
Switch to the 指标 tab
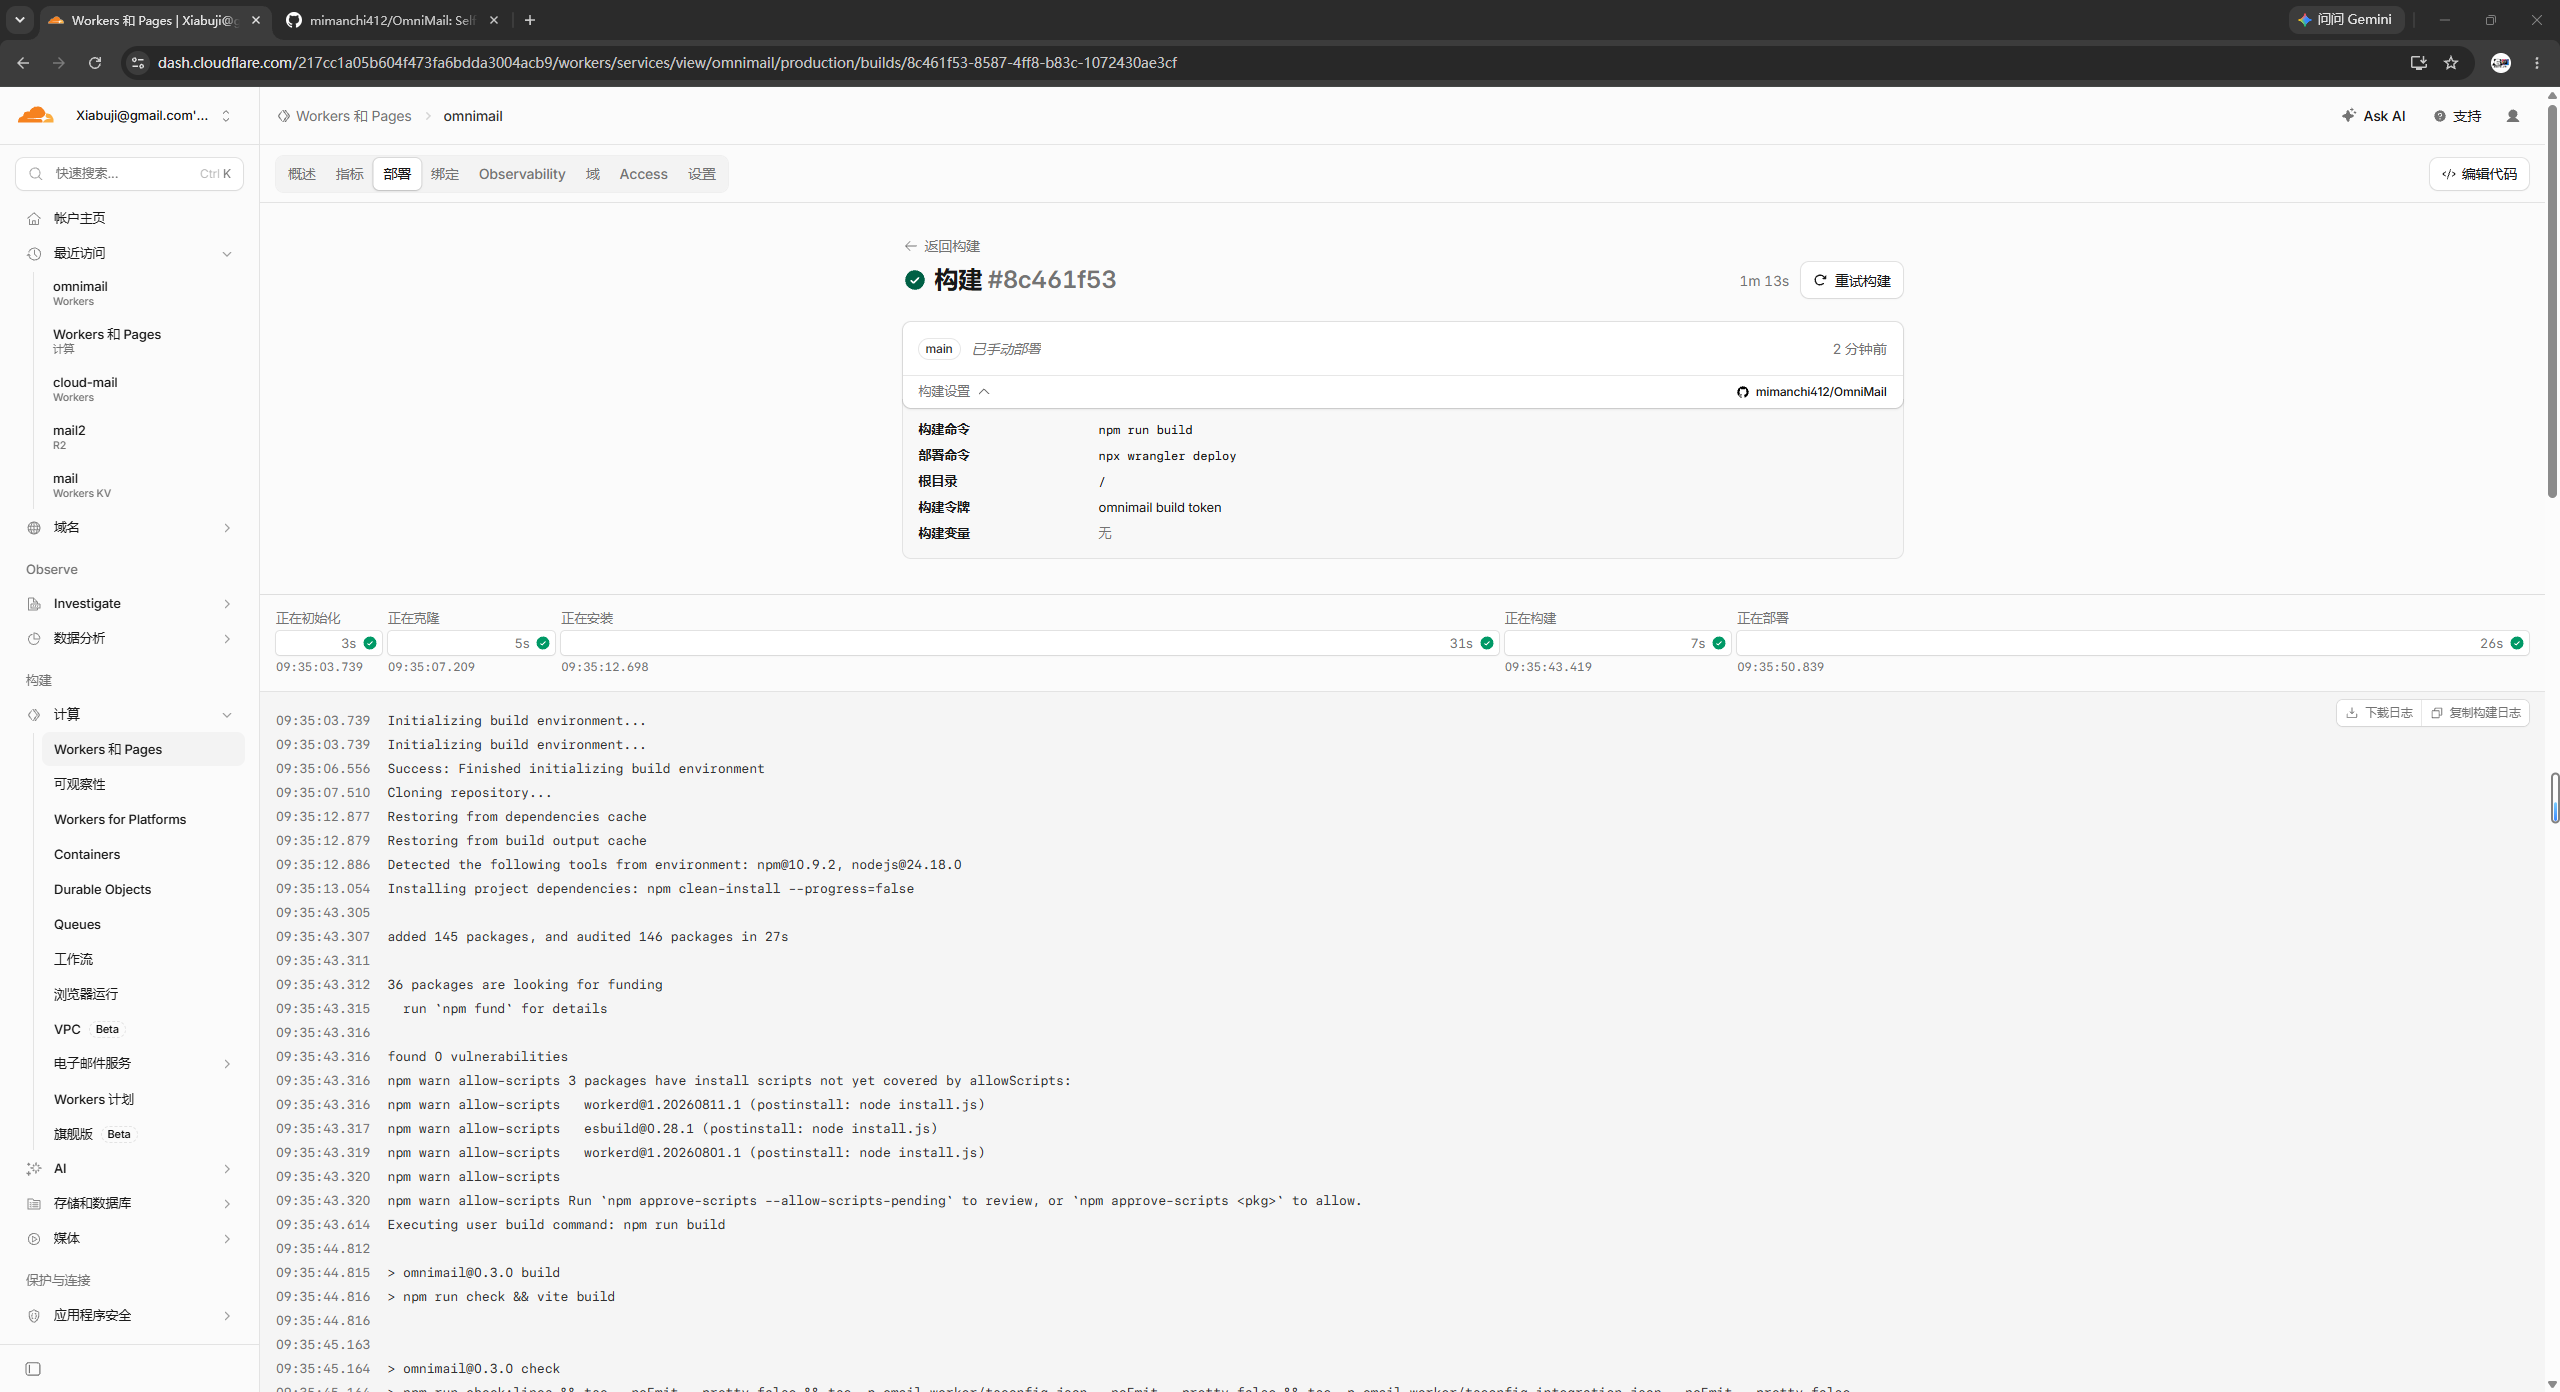(x=350, y=174)
